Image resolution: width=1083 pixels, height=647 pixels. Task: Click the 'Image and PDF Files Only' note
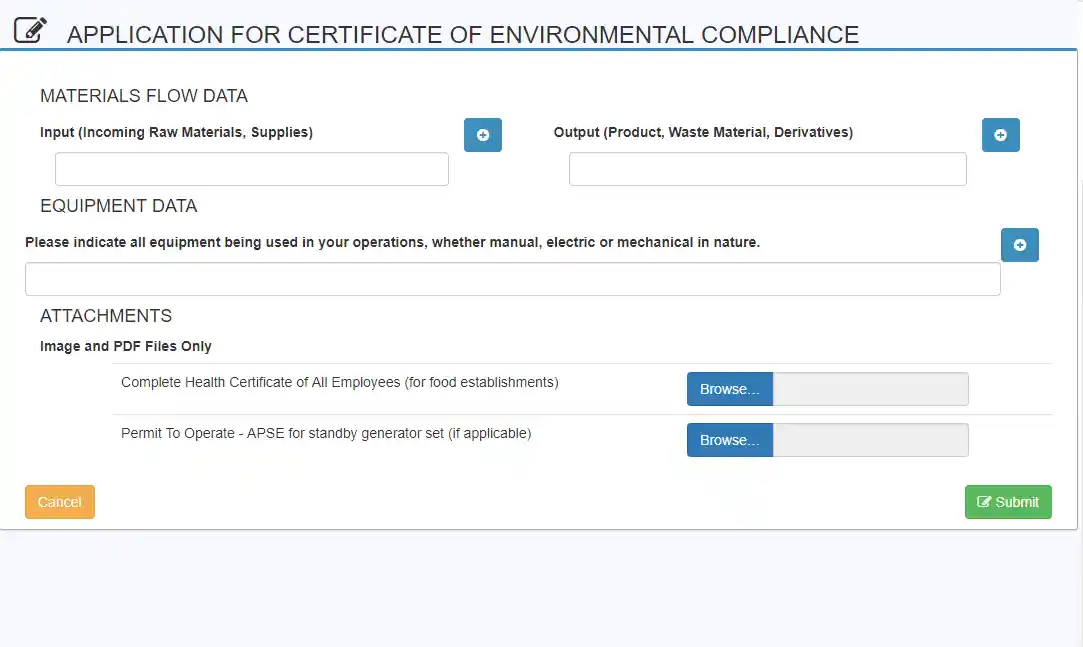126,346
